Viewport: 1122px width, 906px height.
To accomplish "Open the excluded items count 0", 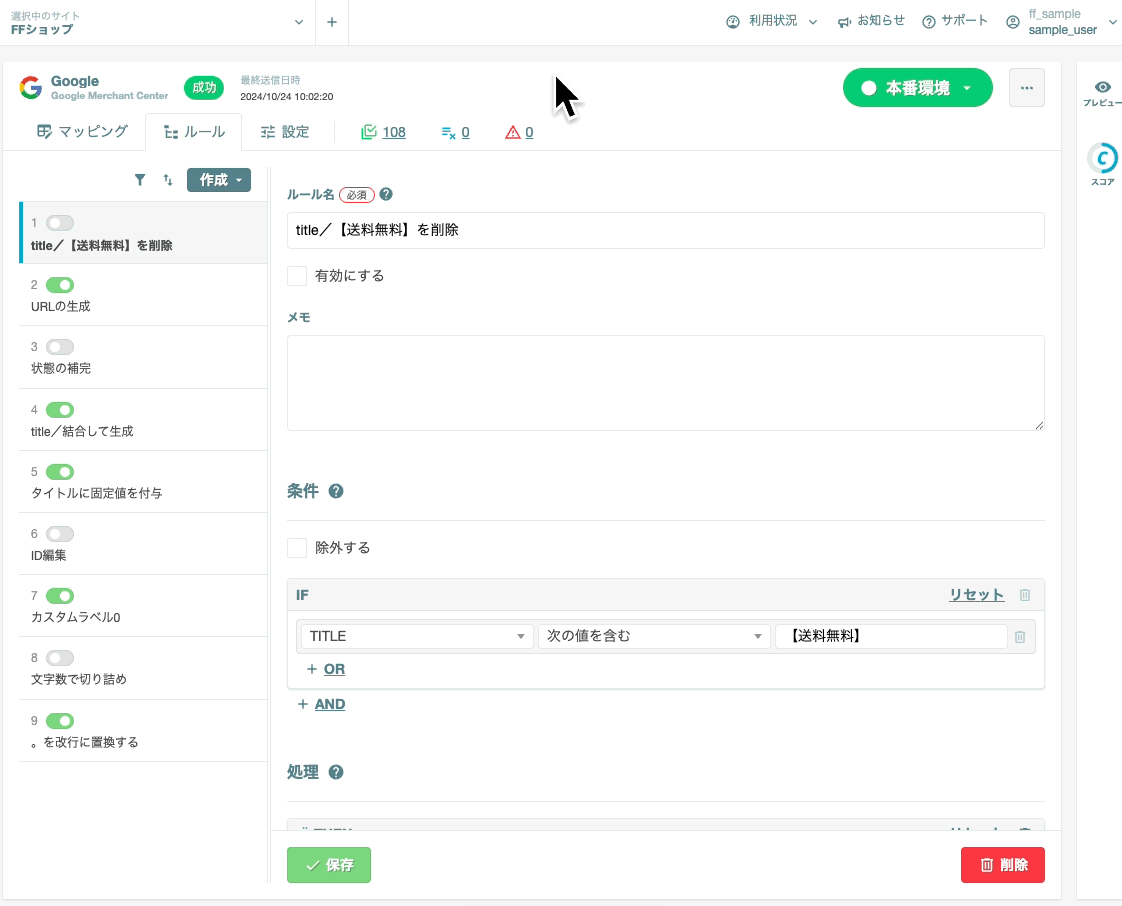I will (x=456, y=132).
